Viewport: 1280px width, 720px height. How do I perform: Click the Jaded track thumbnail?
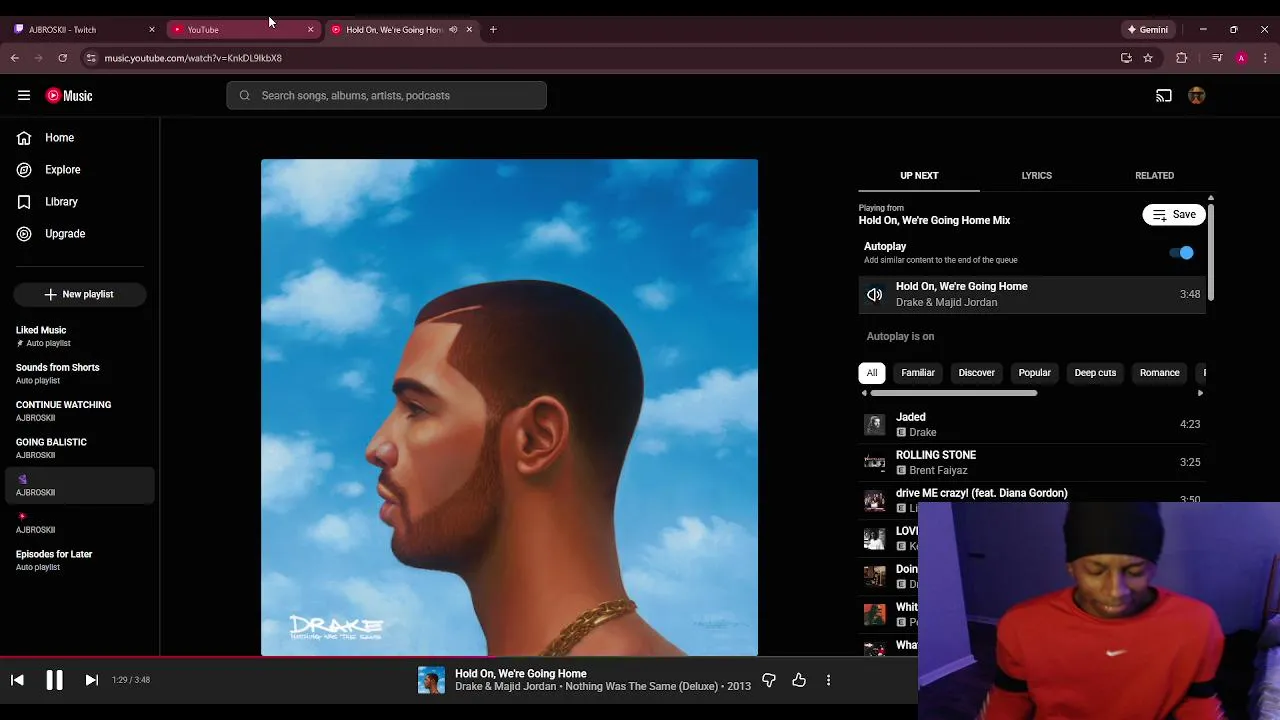(x=874, y=424)
